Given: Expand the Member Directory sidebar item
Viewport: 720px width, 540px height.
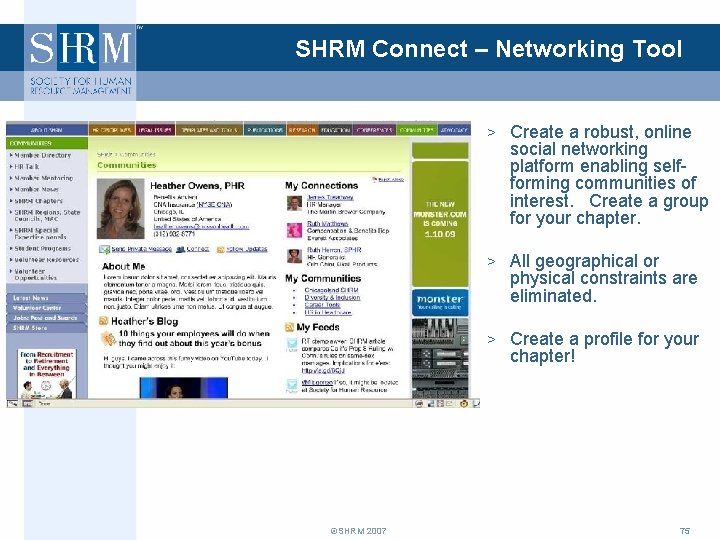Looking at the screenshot, I should [43, 155].
